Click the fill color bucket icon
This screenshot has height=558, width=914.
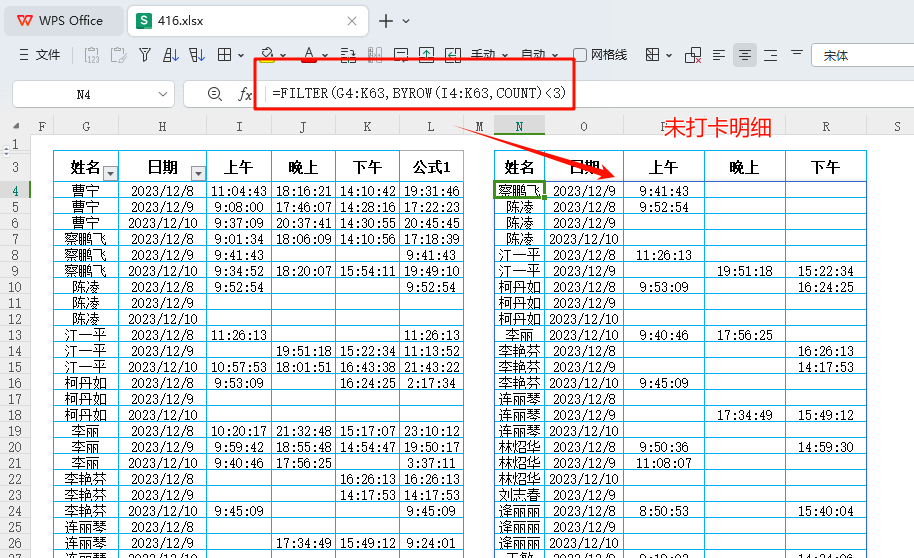click(267, 55)
